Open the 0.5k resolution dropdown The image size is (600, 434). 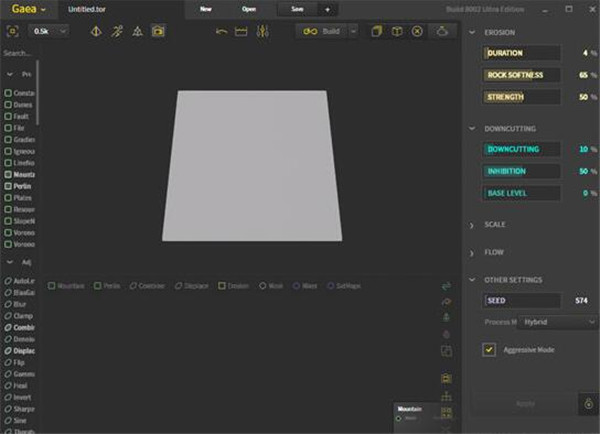(50, 31)
